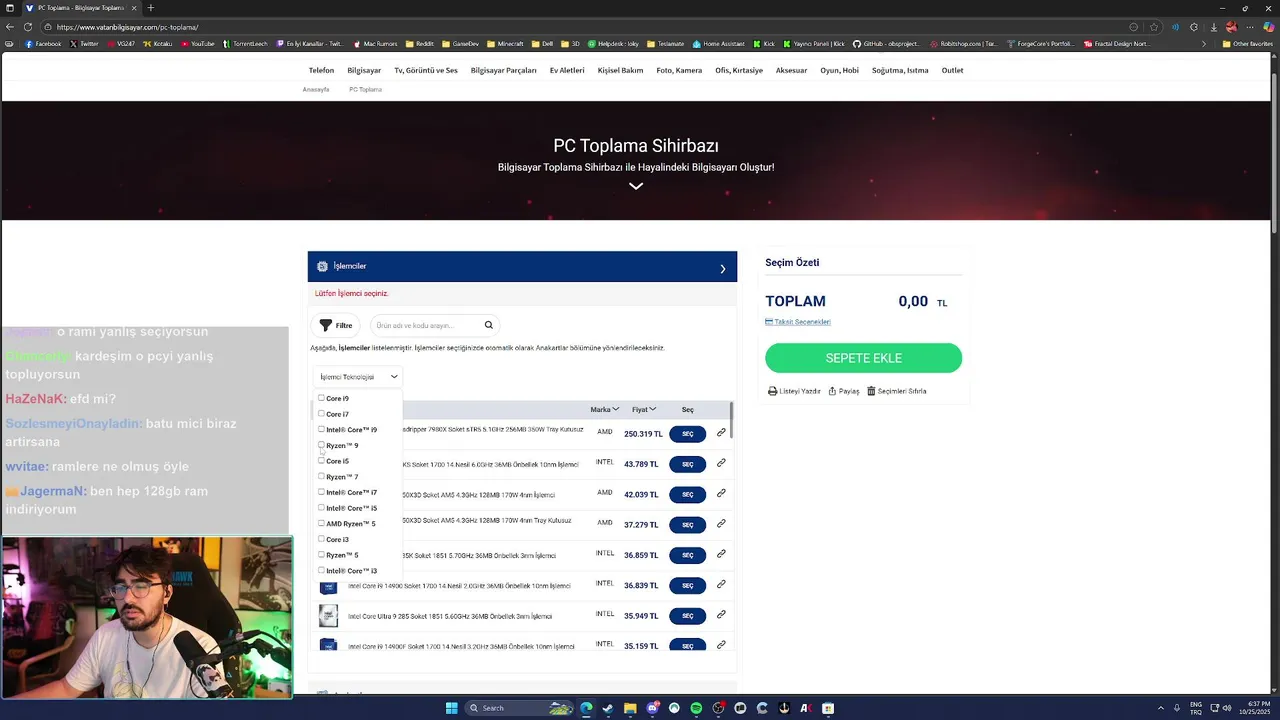Show hidden system tray icons

pos(1160,708)
